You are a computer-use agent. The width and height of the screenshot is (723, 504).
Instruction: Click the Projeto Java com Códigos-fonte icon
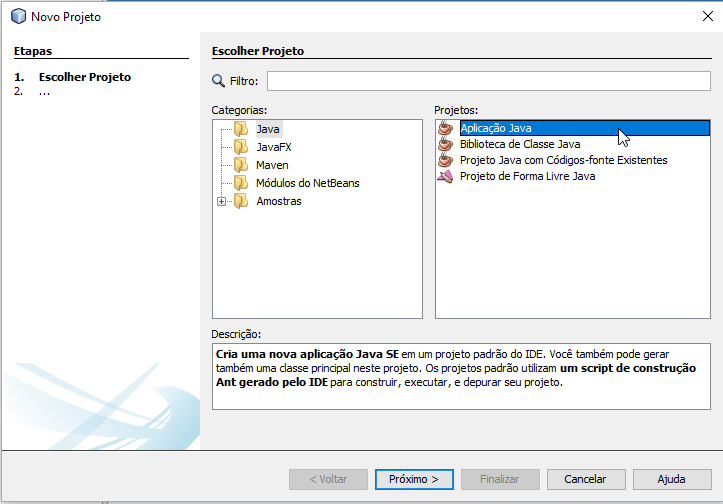[x=446, y=160]
